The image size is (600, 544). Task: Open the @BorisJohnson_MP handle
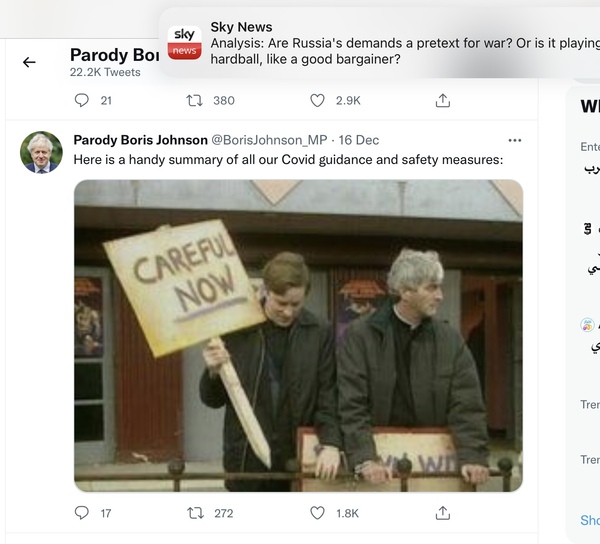(x=269, y=140)
